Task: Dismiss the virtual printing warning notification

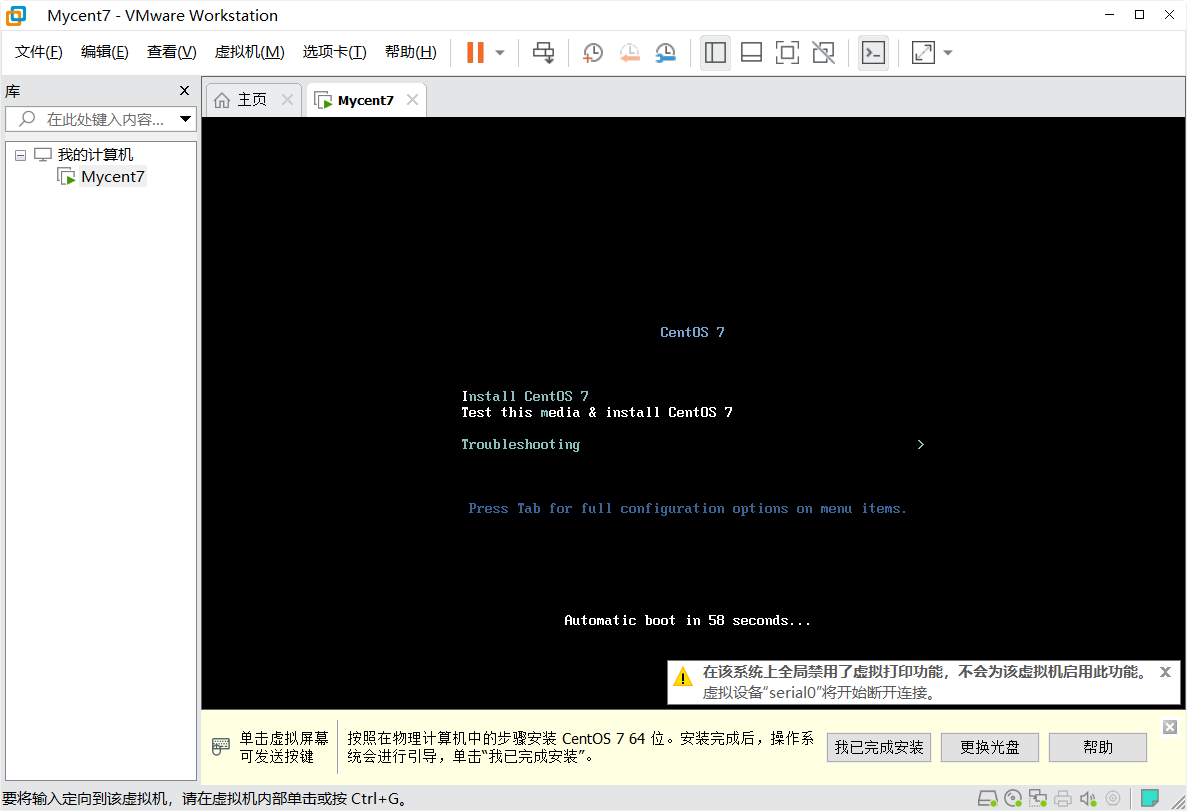Action: point(1166,672)
